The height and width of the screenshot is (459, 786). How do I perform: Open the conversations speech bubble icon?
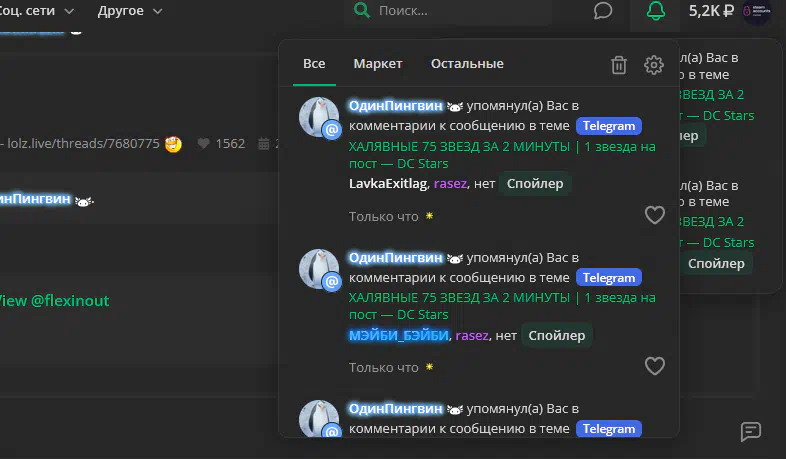[x=603, y=11]
